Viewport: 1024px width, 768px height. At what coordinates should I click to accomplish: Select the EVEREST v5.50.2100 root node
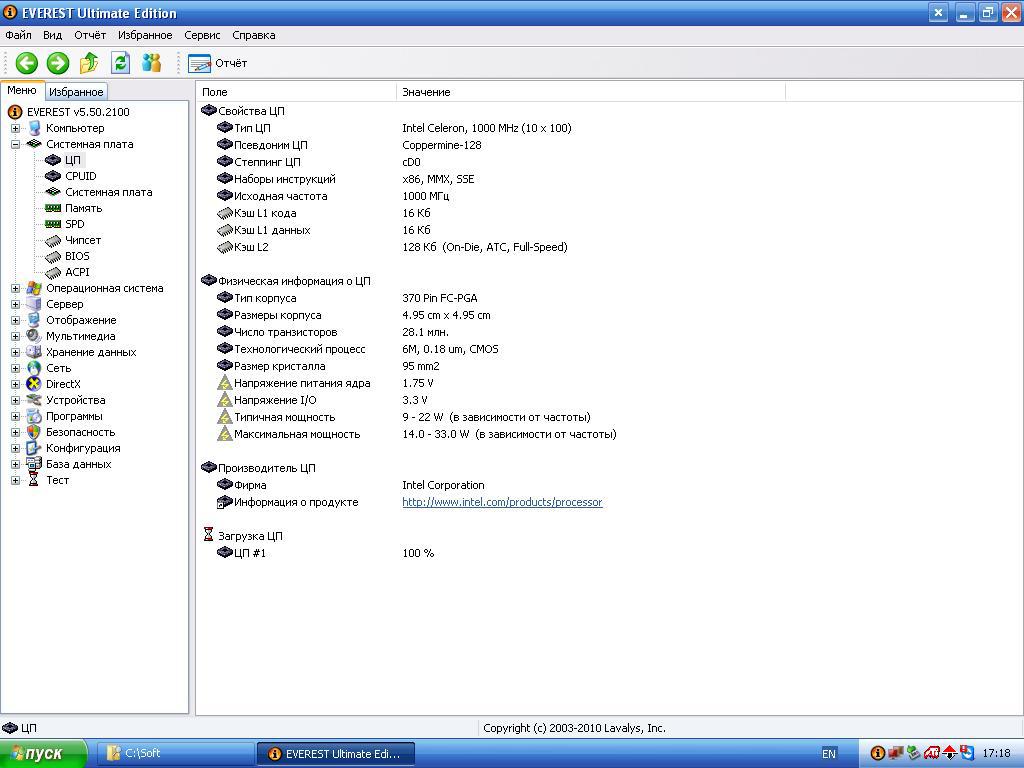tap(78, 112)
